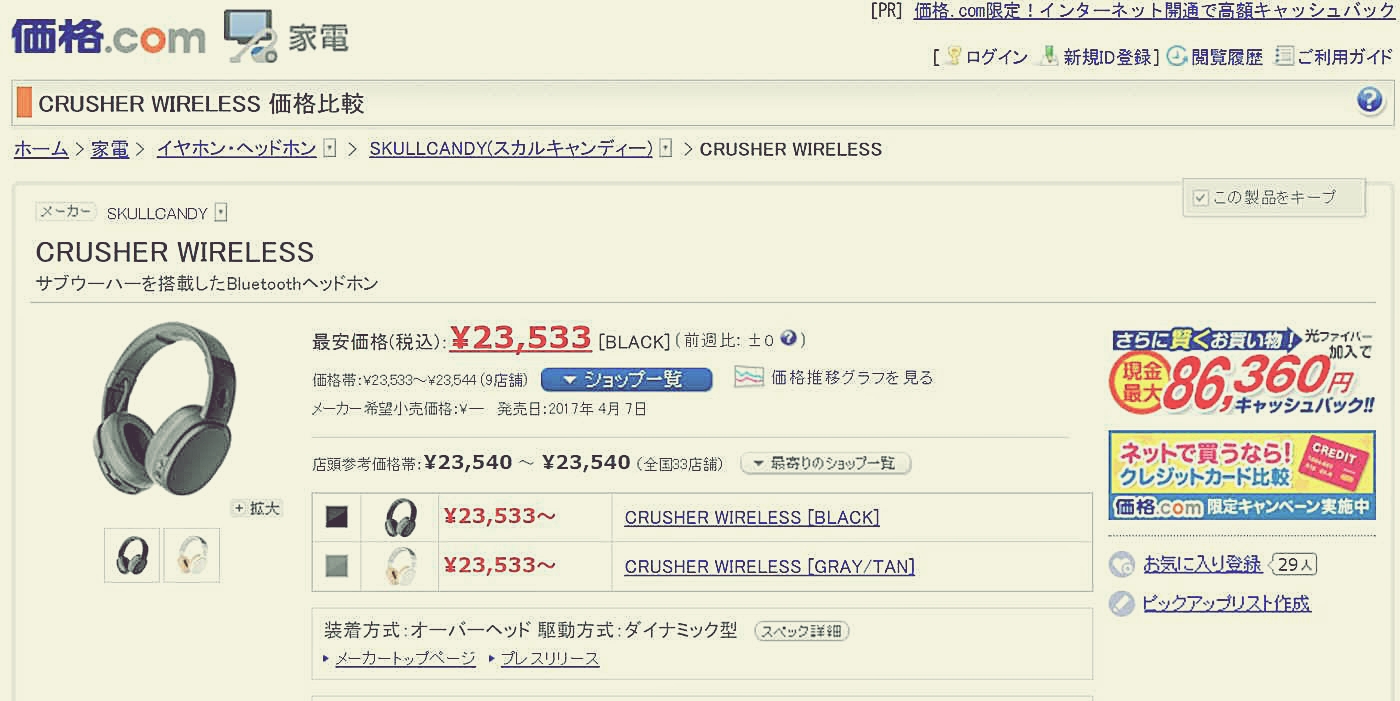
Task: Open the ショップ一覧 button
Action: (626, 379)
